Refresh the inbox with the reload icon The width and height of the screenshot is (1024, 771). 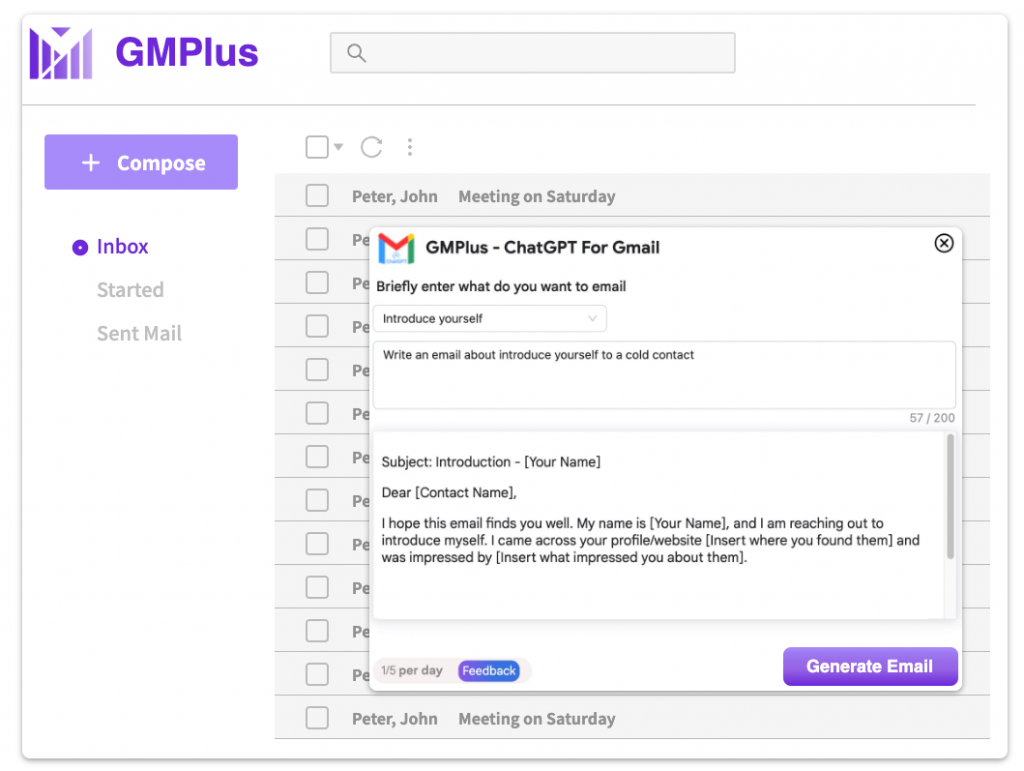coord(371,146)
